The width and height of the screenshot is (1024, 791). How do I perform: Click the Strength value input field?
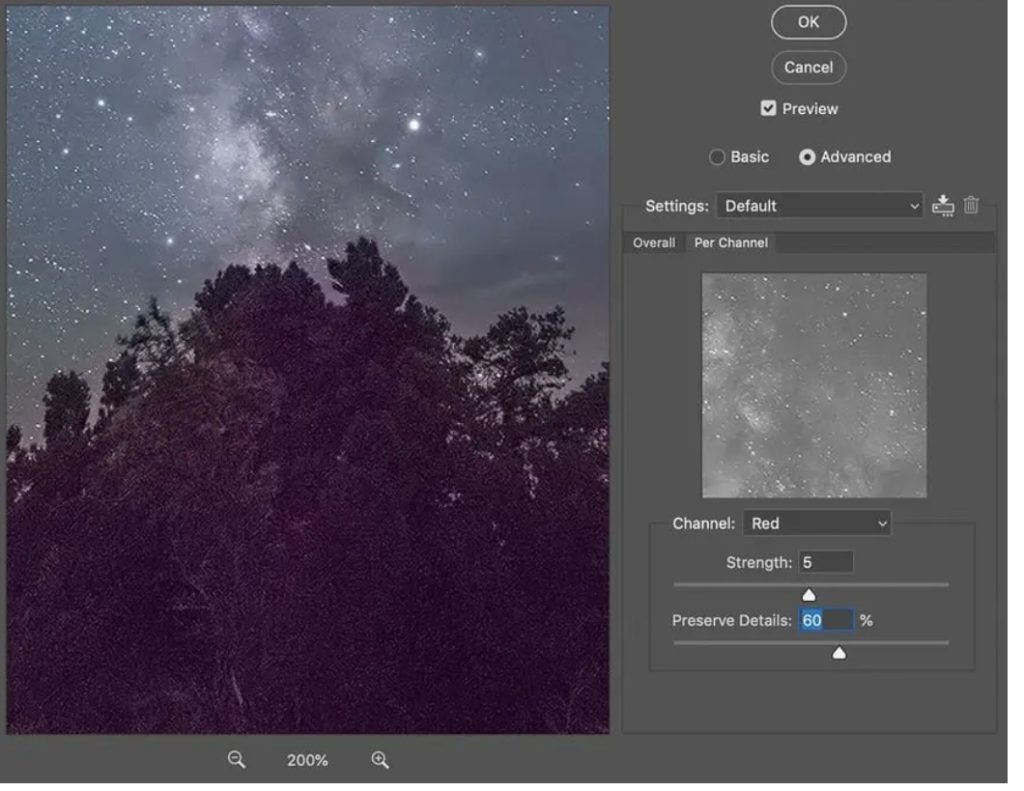(x=825, y=563)
